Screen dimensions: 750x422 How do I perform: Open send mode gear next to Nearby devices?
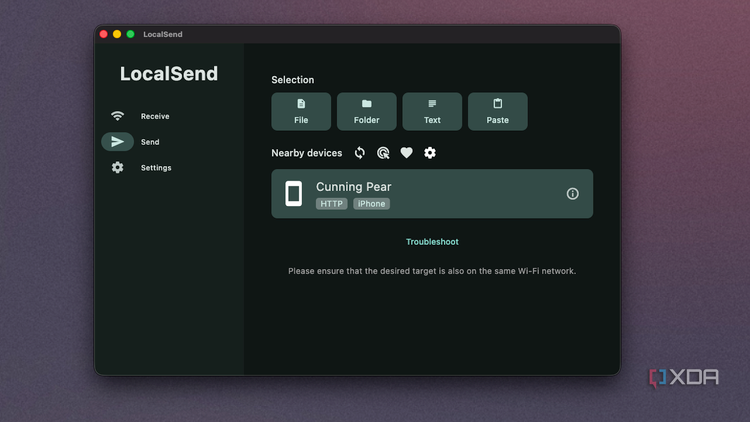click(x=430, y=153)
